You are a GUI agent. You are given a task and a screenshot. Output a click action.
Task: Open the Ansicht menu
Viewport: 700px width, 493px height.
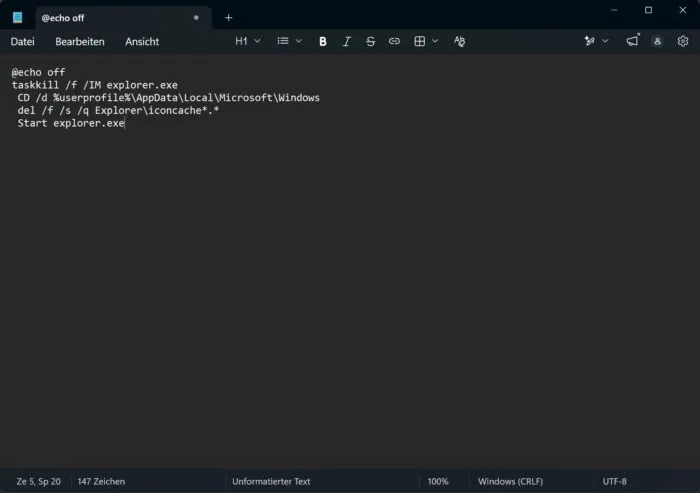coord(142,42)
